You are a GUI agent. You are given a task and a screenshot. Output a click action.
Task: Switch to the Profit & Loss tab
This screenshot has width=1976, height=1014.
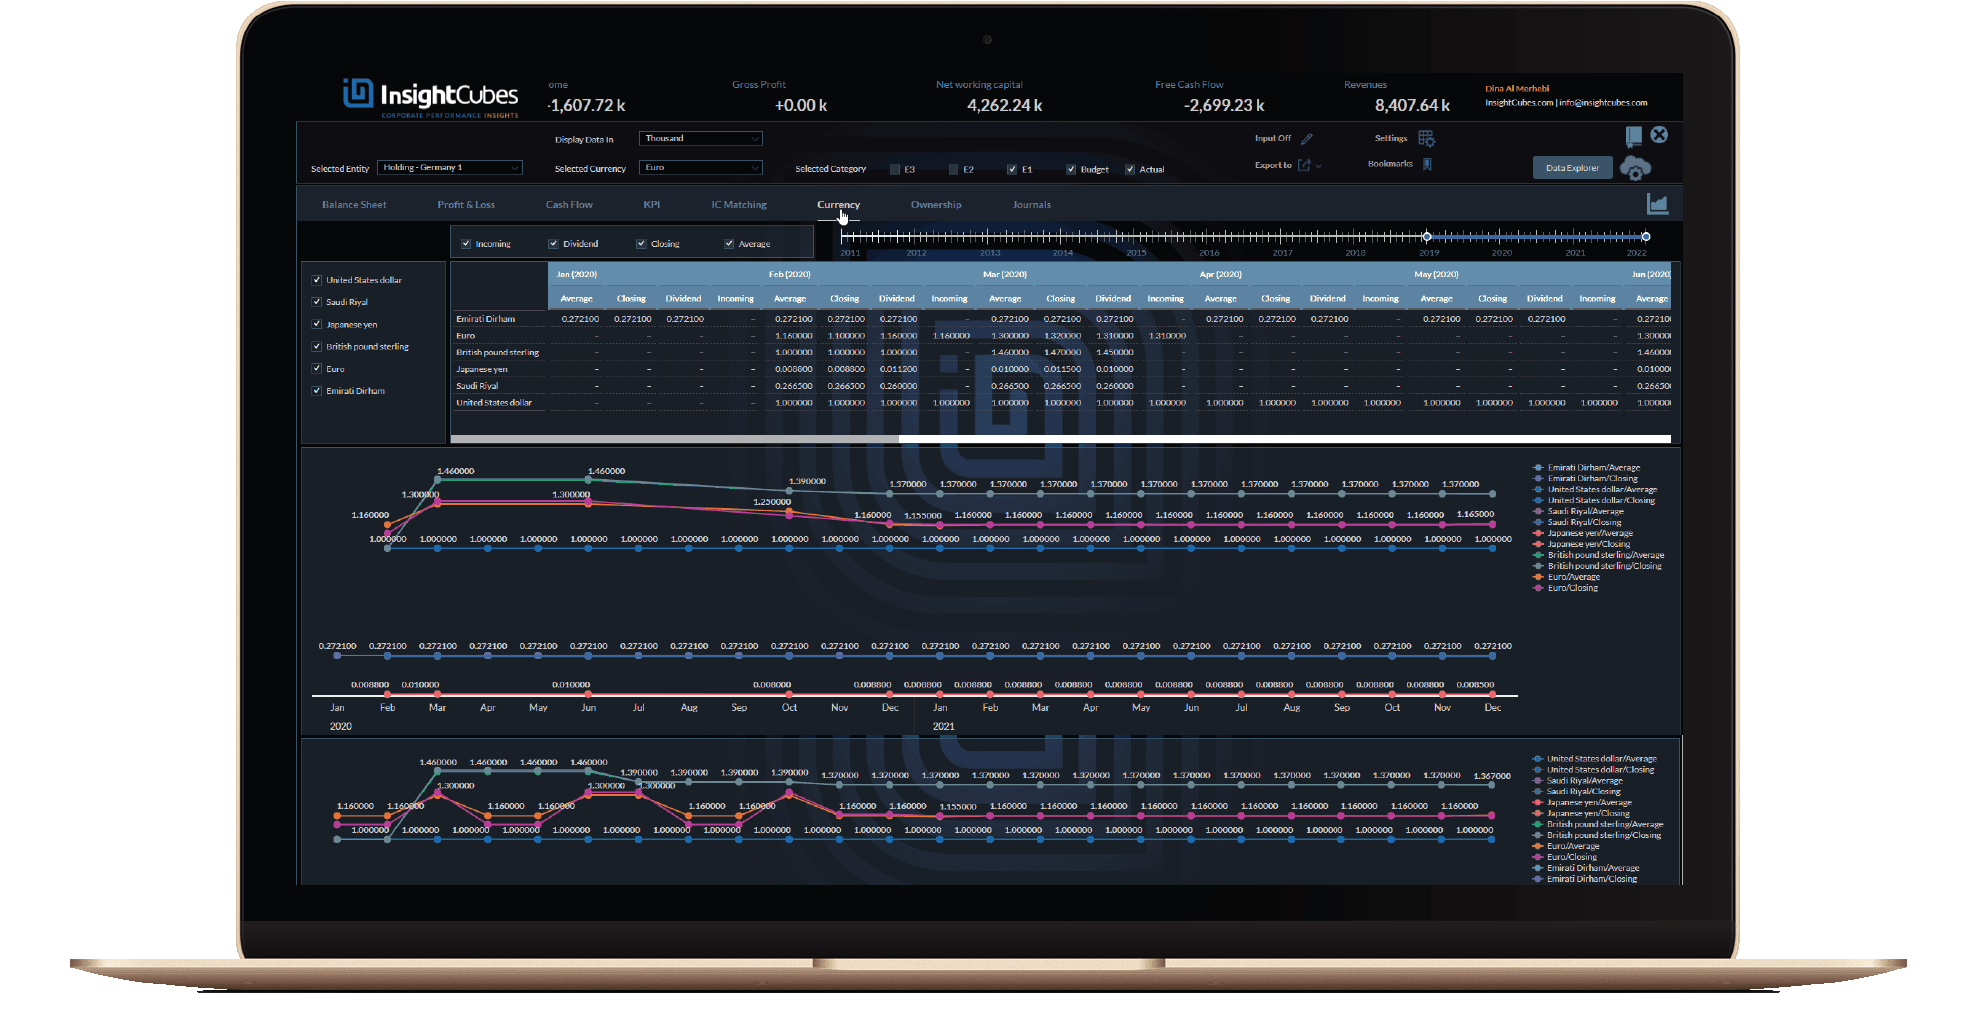coord(466,205)
